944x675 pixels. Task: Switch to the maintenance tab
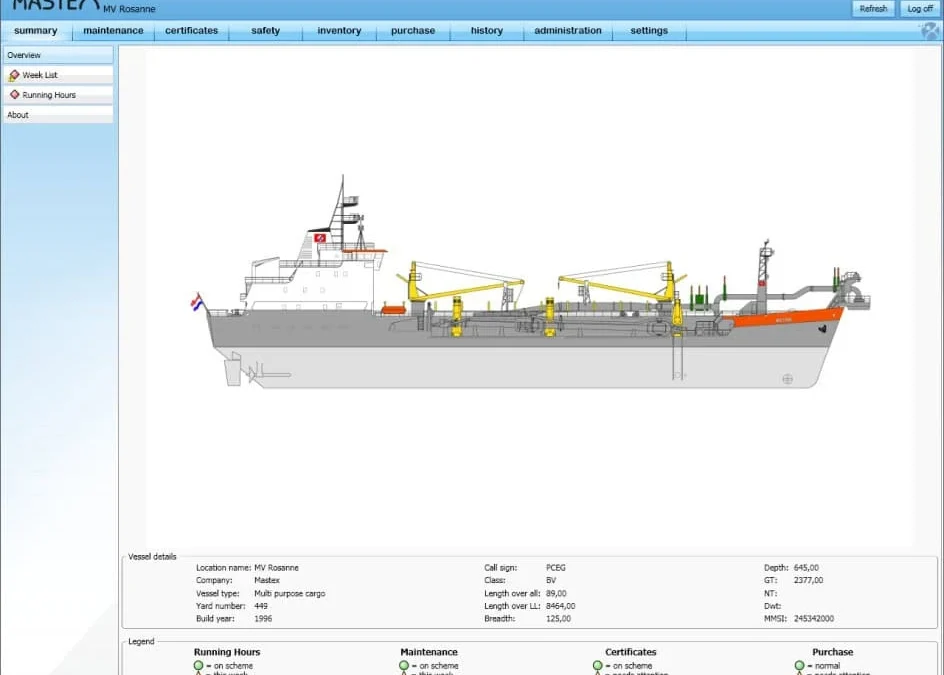click(x=113, y=31)
